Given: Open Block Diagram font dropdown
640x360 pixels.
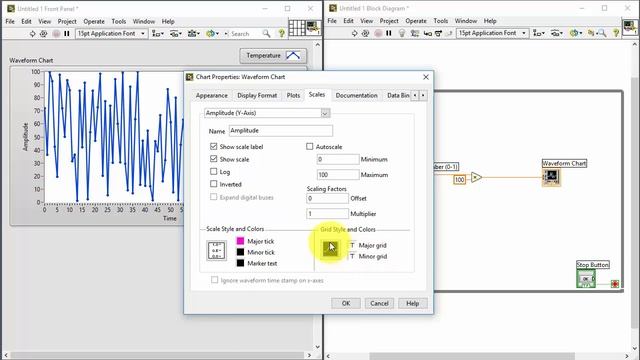Looking at the screenshot, I should tap(493, 33).
